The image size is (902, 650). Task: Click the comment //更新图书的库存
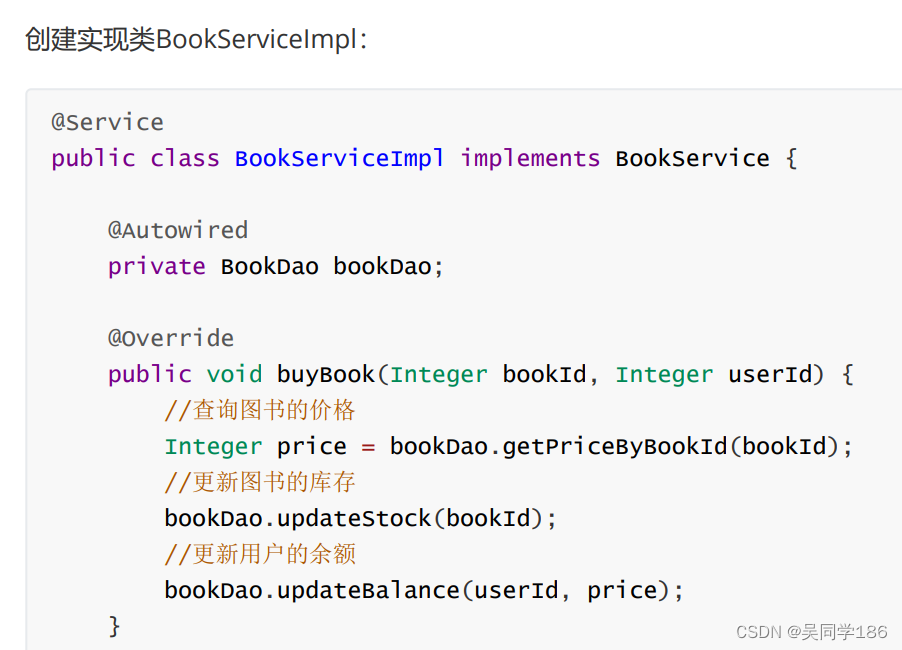260,482
